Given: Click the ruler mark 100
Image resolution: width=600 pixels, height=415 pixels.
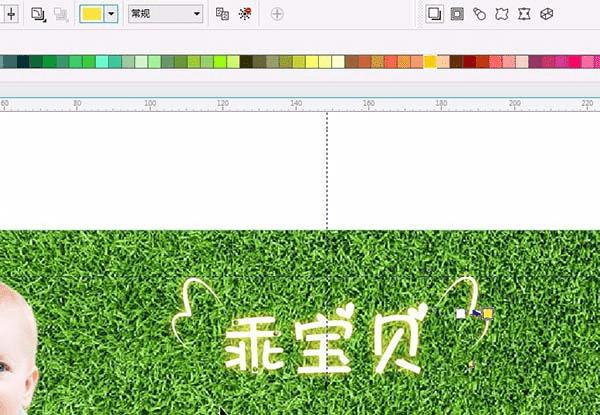Looking at the screenshot, I should point(150,103).
